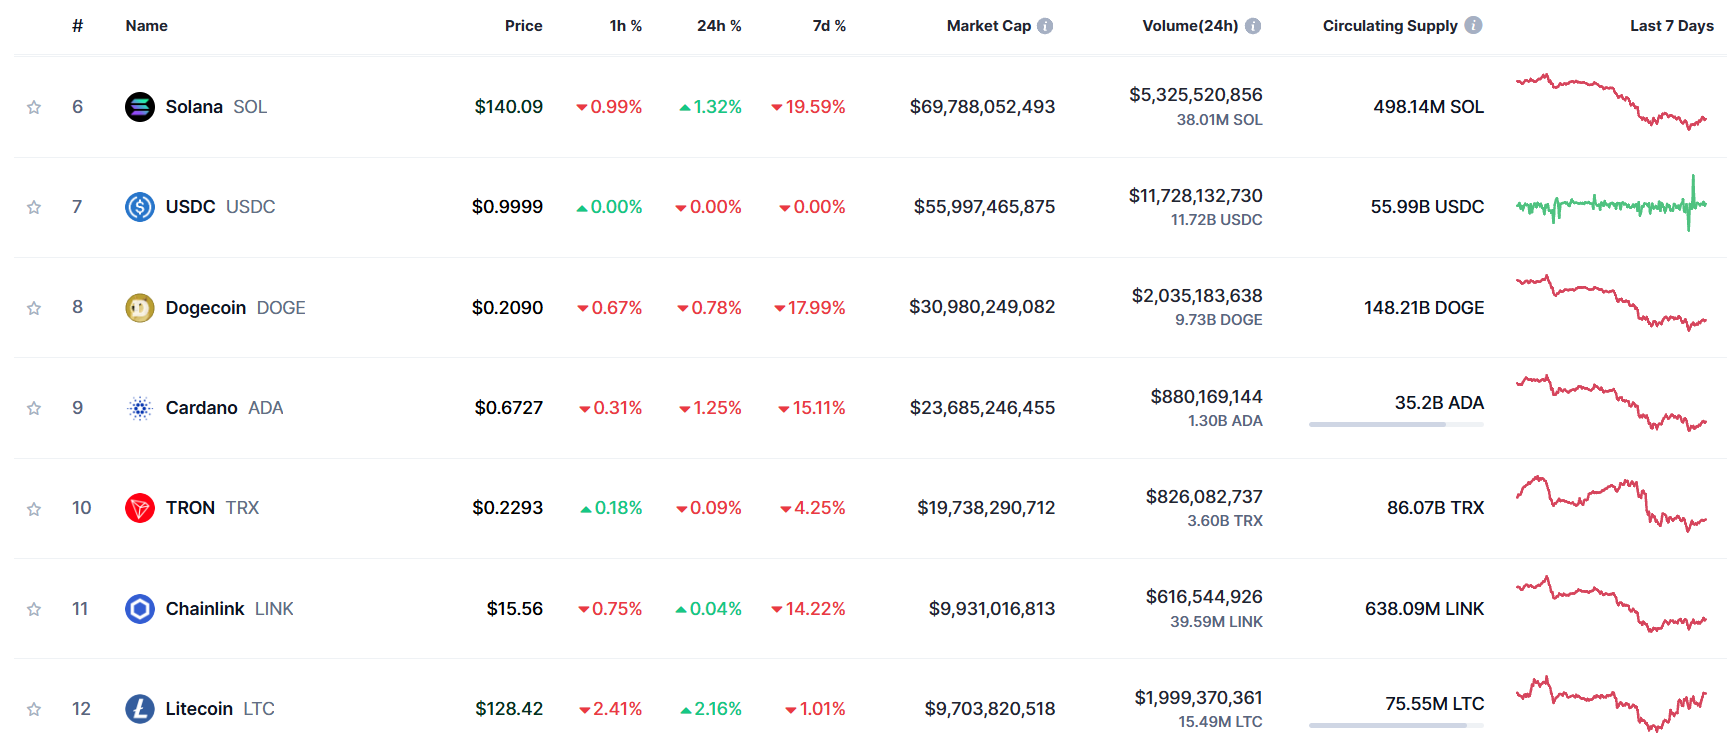
Task: Click Litecoin price $128.42
Action: coord(509,709)
